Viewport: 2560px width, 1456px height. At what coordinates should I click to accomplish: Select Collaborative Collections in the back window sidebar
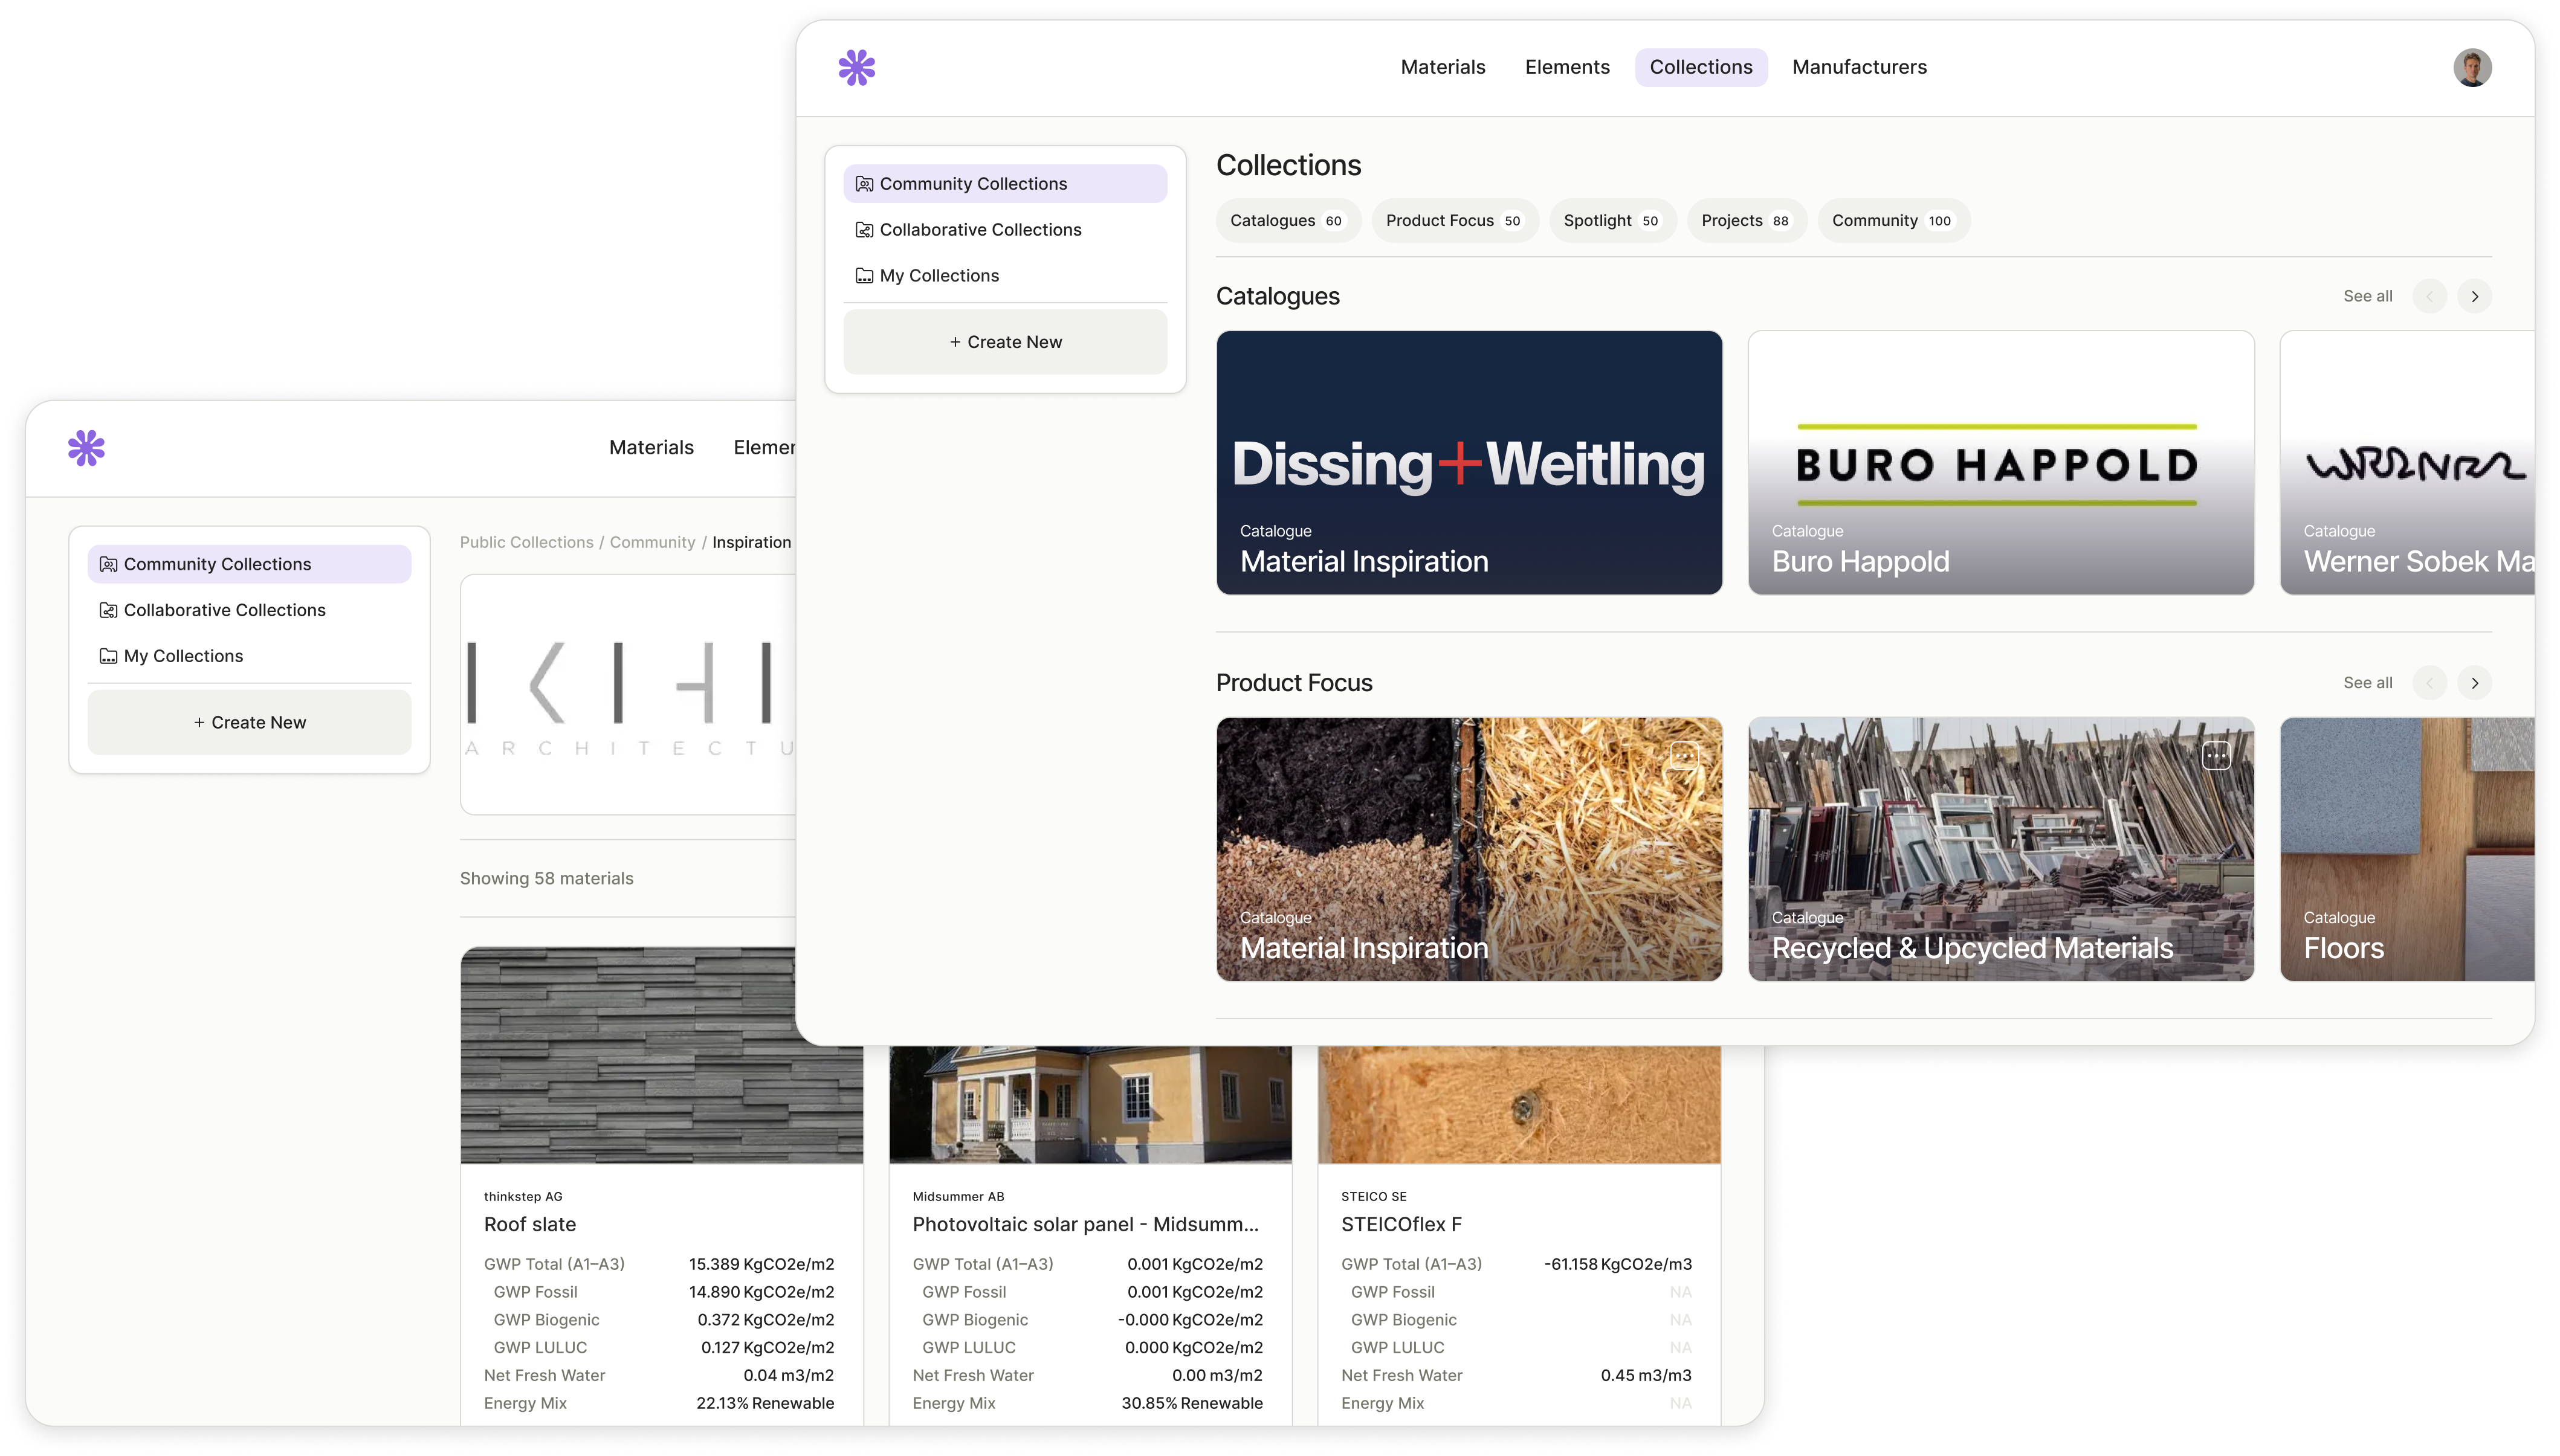[249, 610]
